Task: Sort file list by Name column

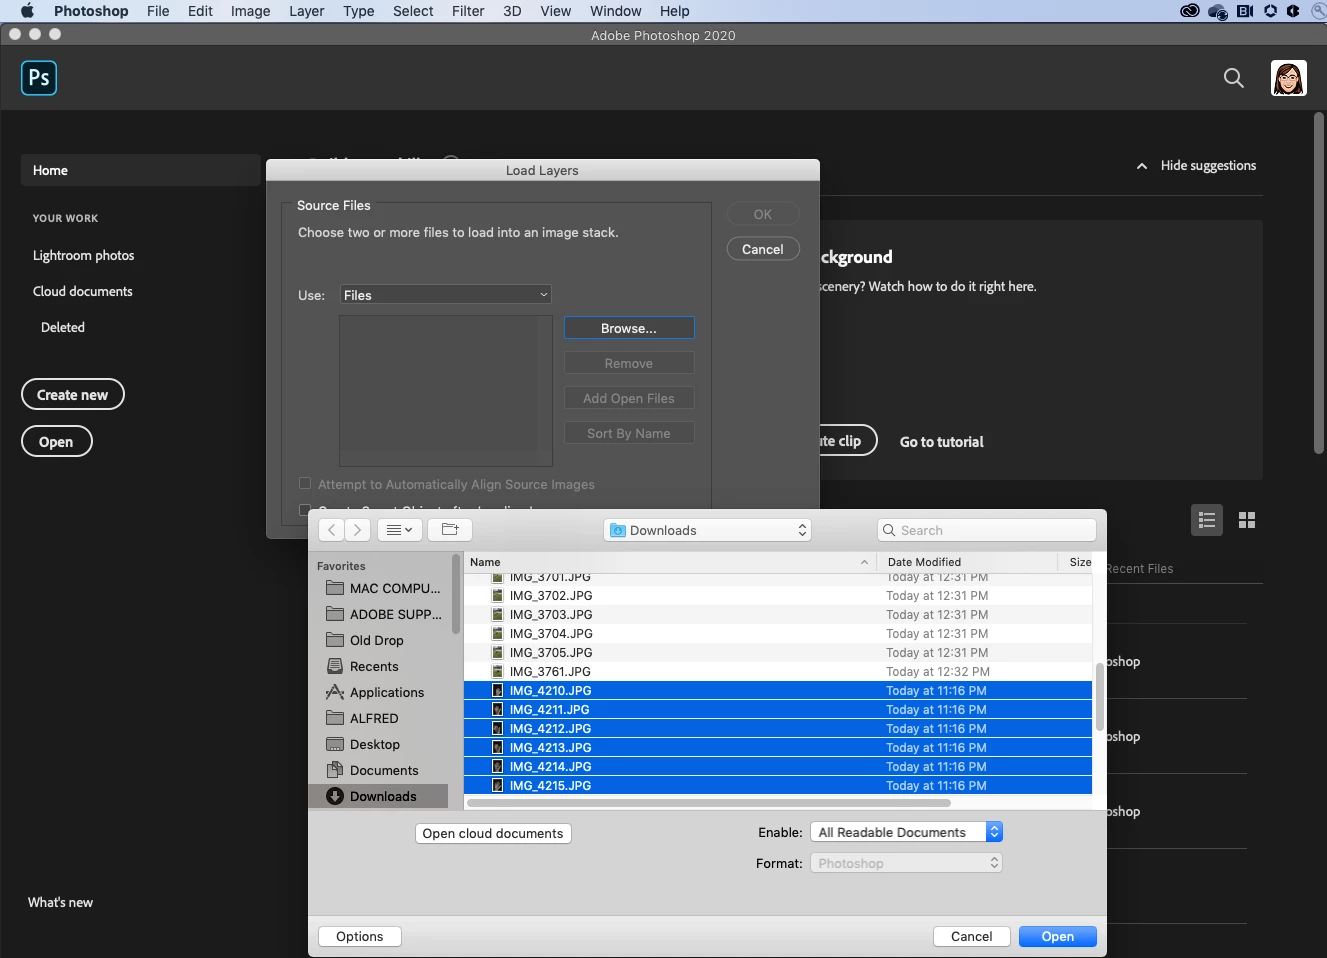Action: [x=670, y=562]
